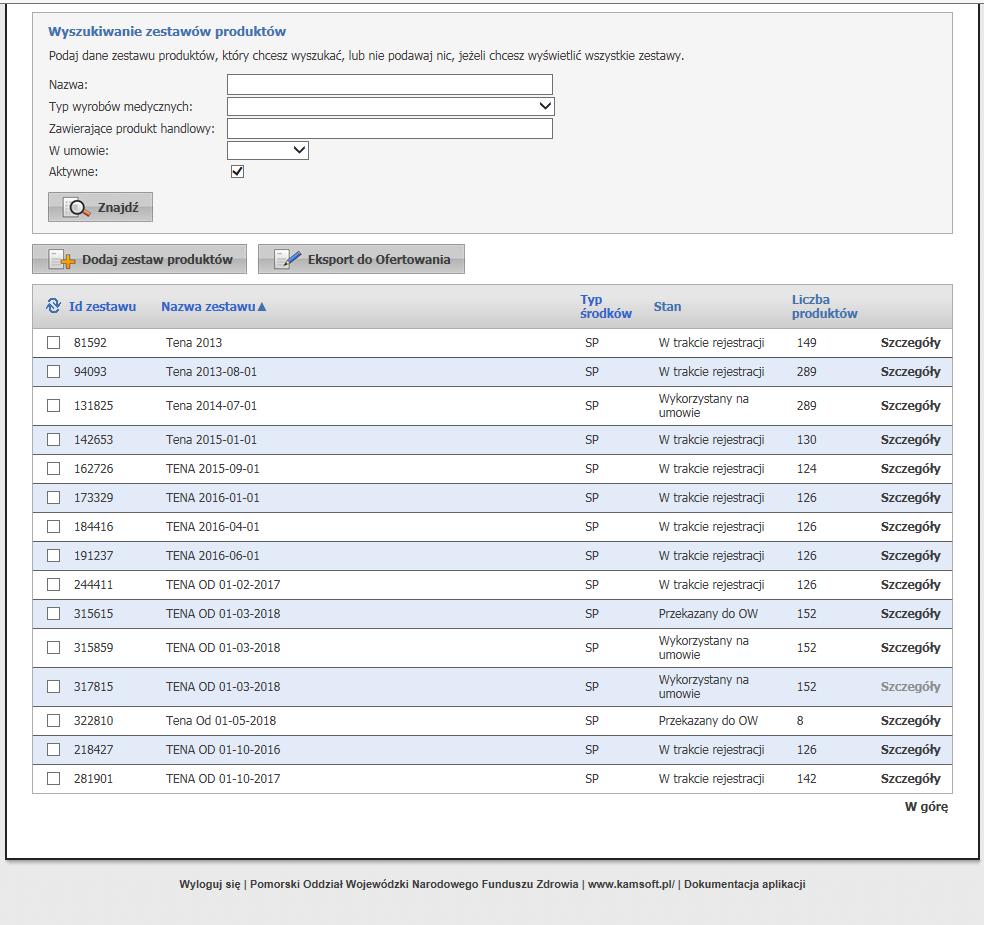Screen dimensions: 984x925
Task: Check the box for set 315859
Action: pyautogui.click(x=54, y=647)
